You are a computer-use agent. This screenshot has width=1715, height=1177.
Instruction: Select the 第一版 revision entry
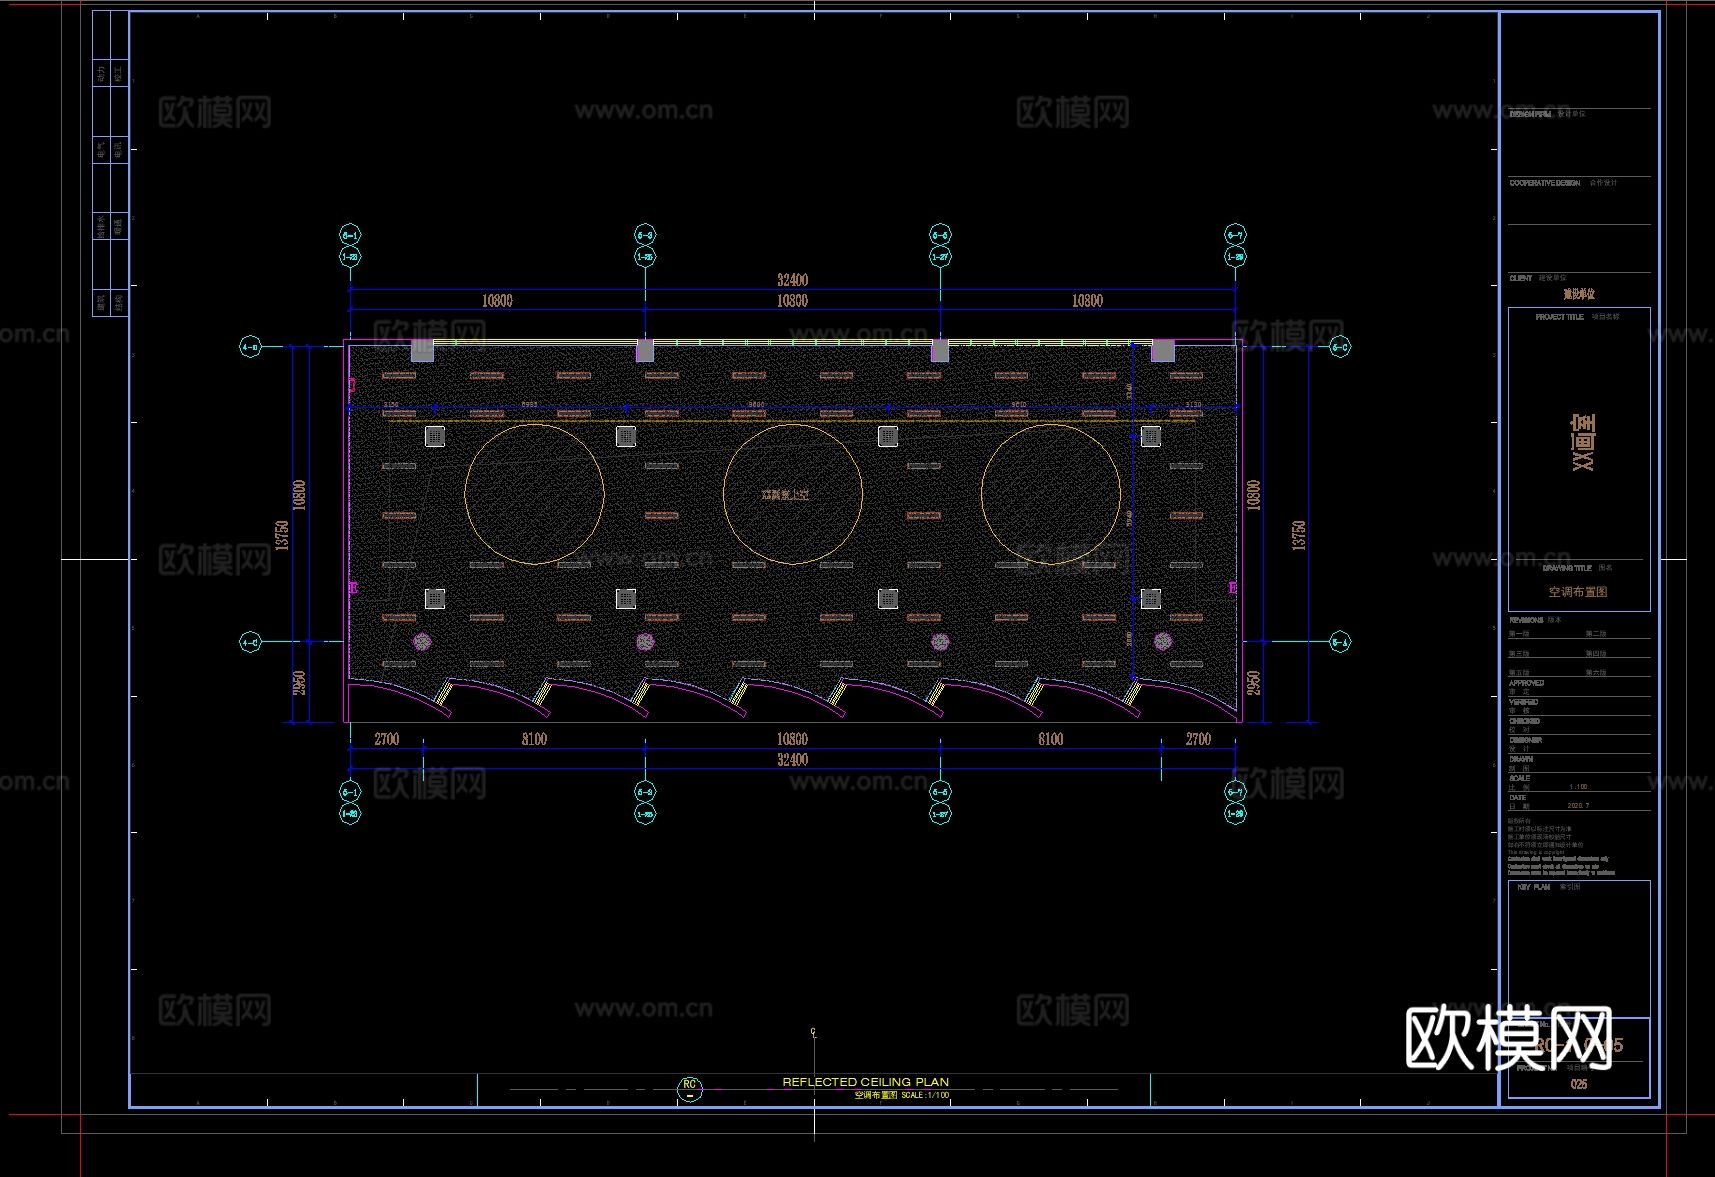tap(1519, 634)
